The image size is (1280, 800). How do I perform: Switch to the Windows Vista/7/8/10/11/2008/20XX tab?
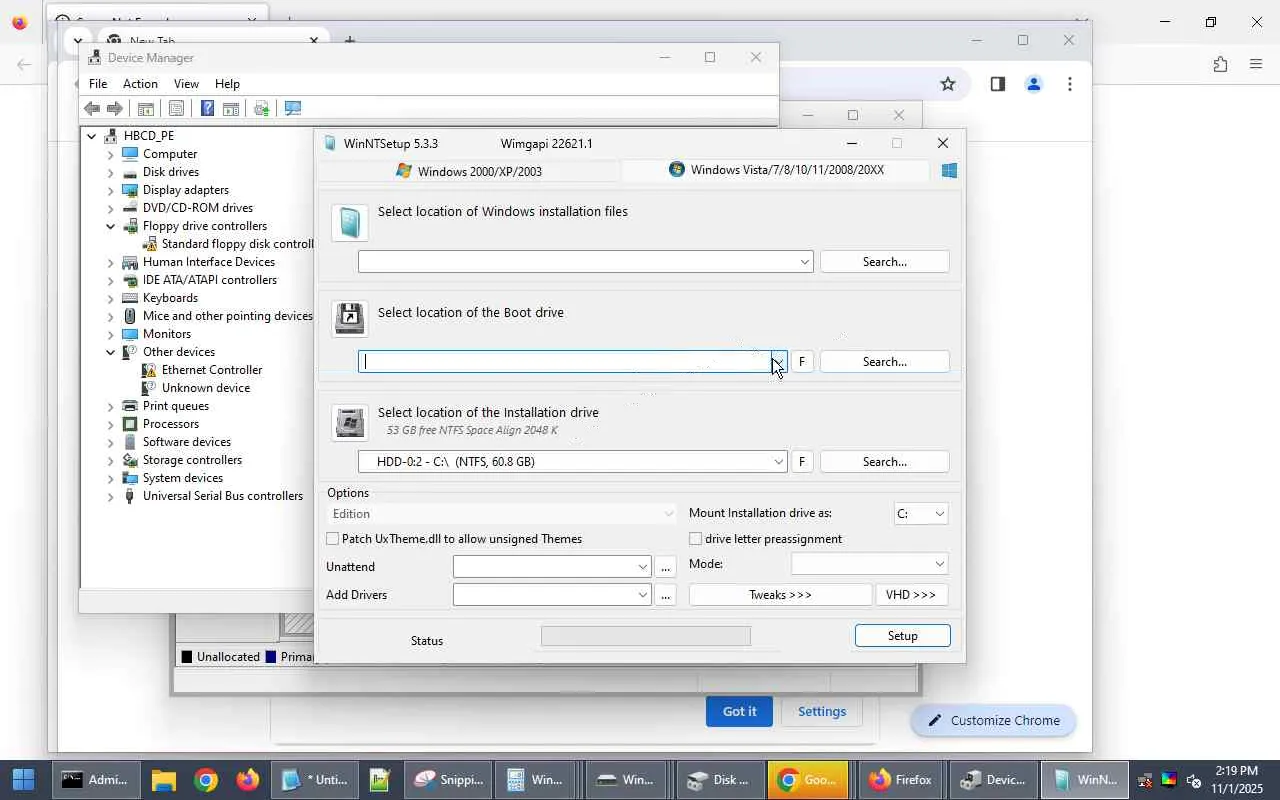(x=776, y=170)
